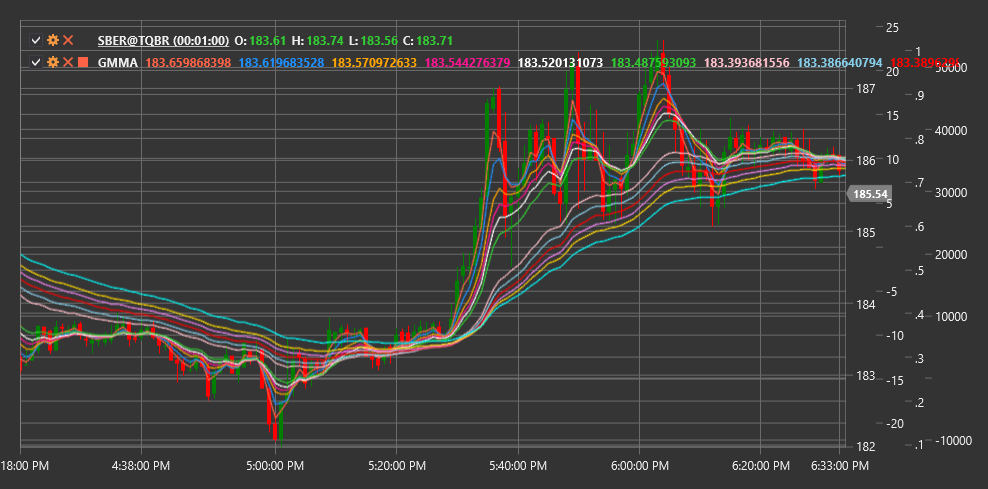This screenshot has height=489, width=988.
Task: Toggle GMMA indicator visibility checkbox
Action: click(37, 62)
